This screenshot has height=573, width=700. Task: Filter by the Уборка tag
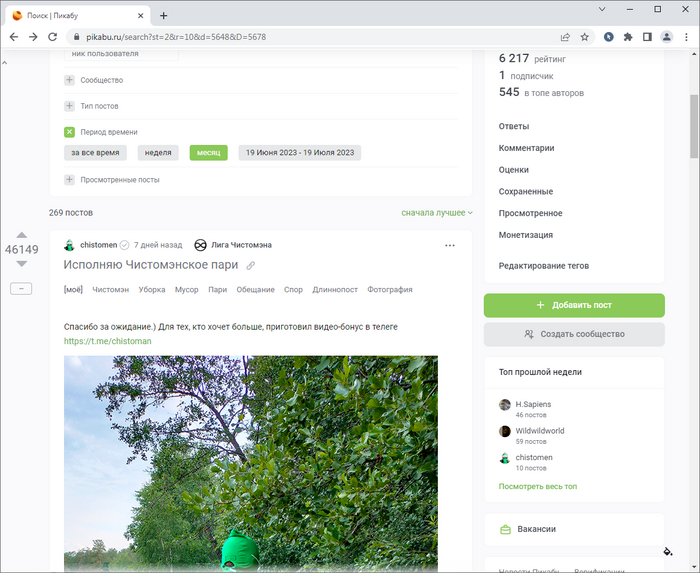[152, 290]
